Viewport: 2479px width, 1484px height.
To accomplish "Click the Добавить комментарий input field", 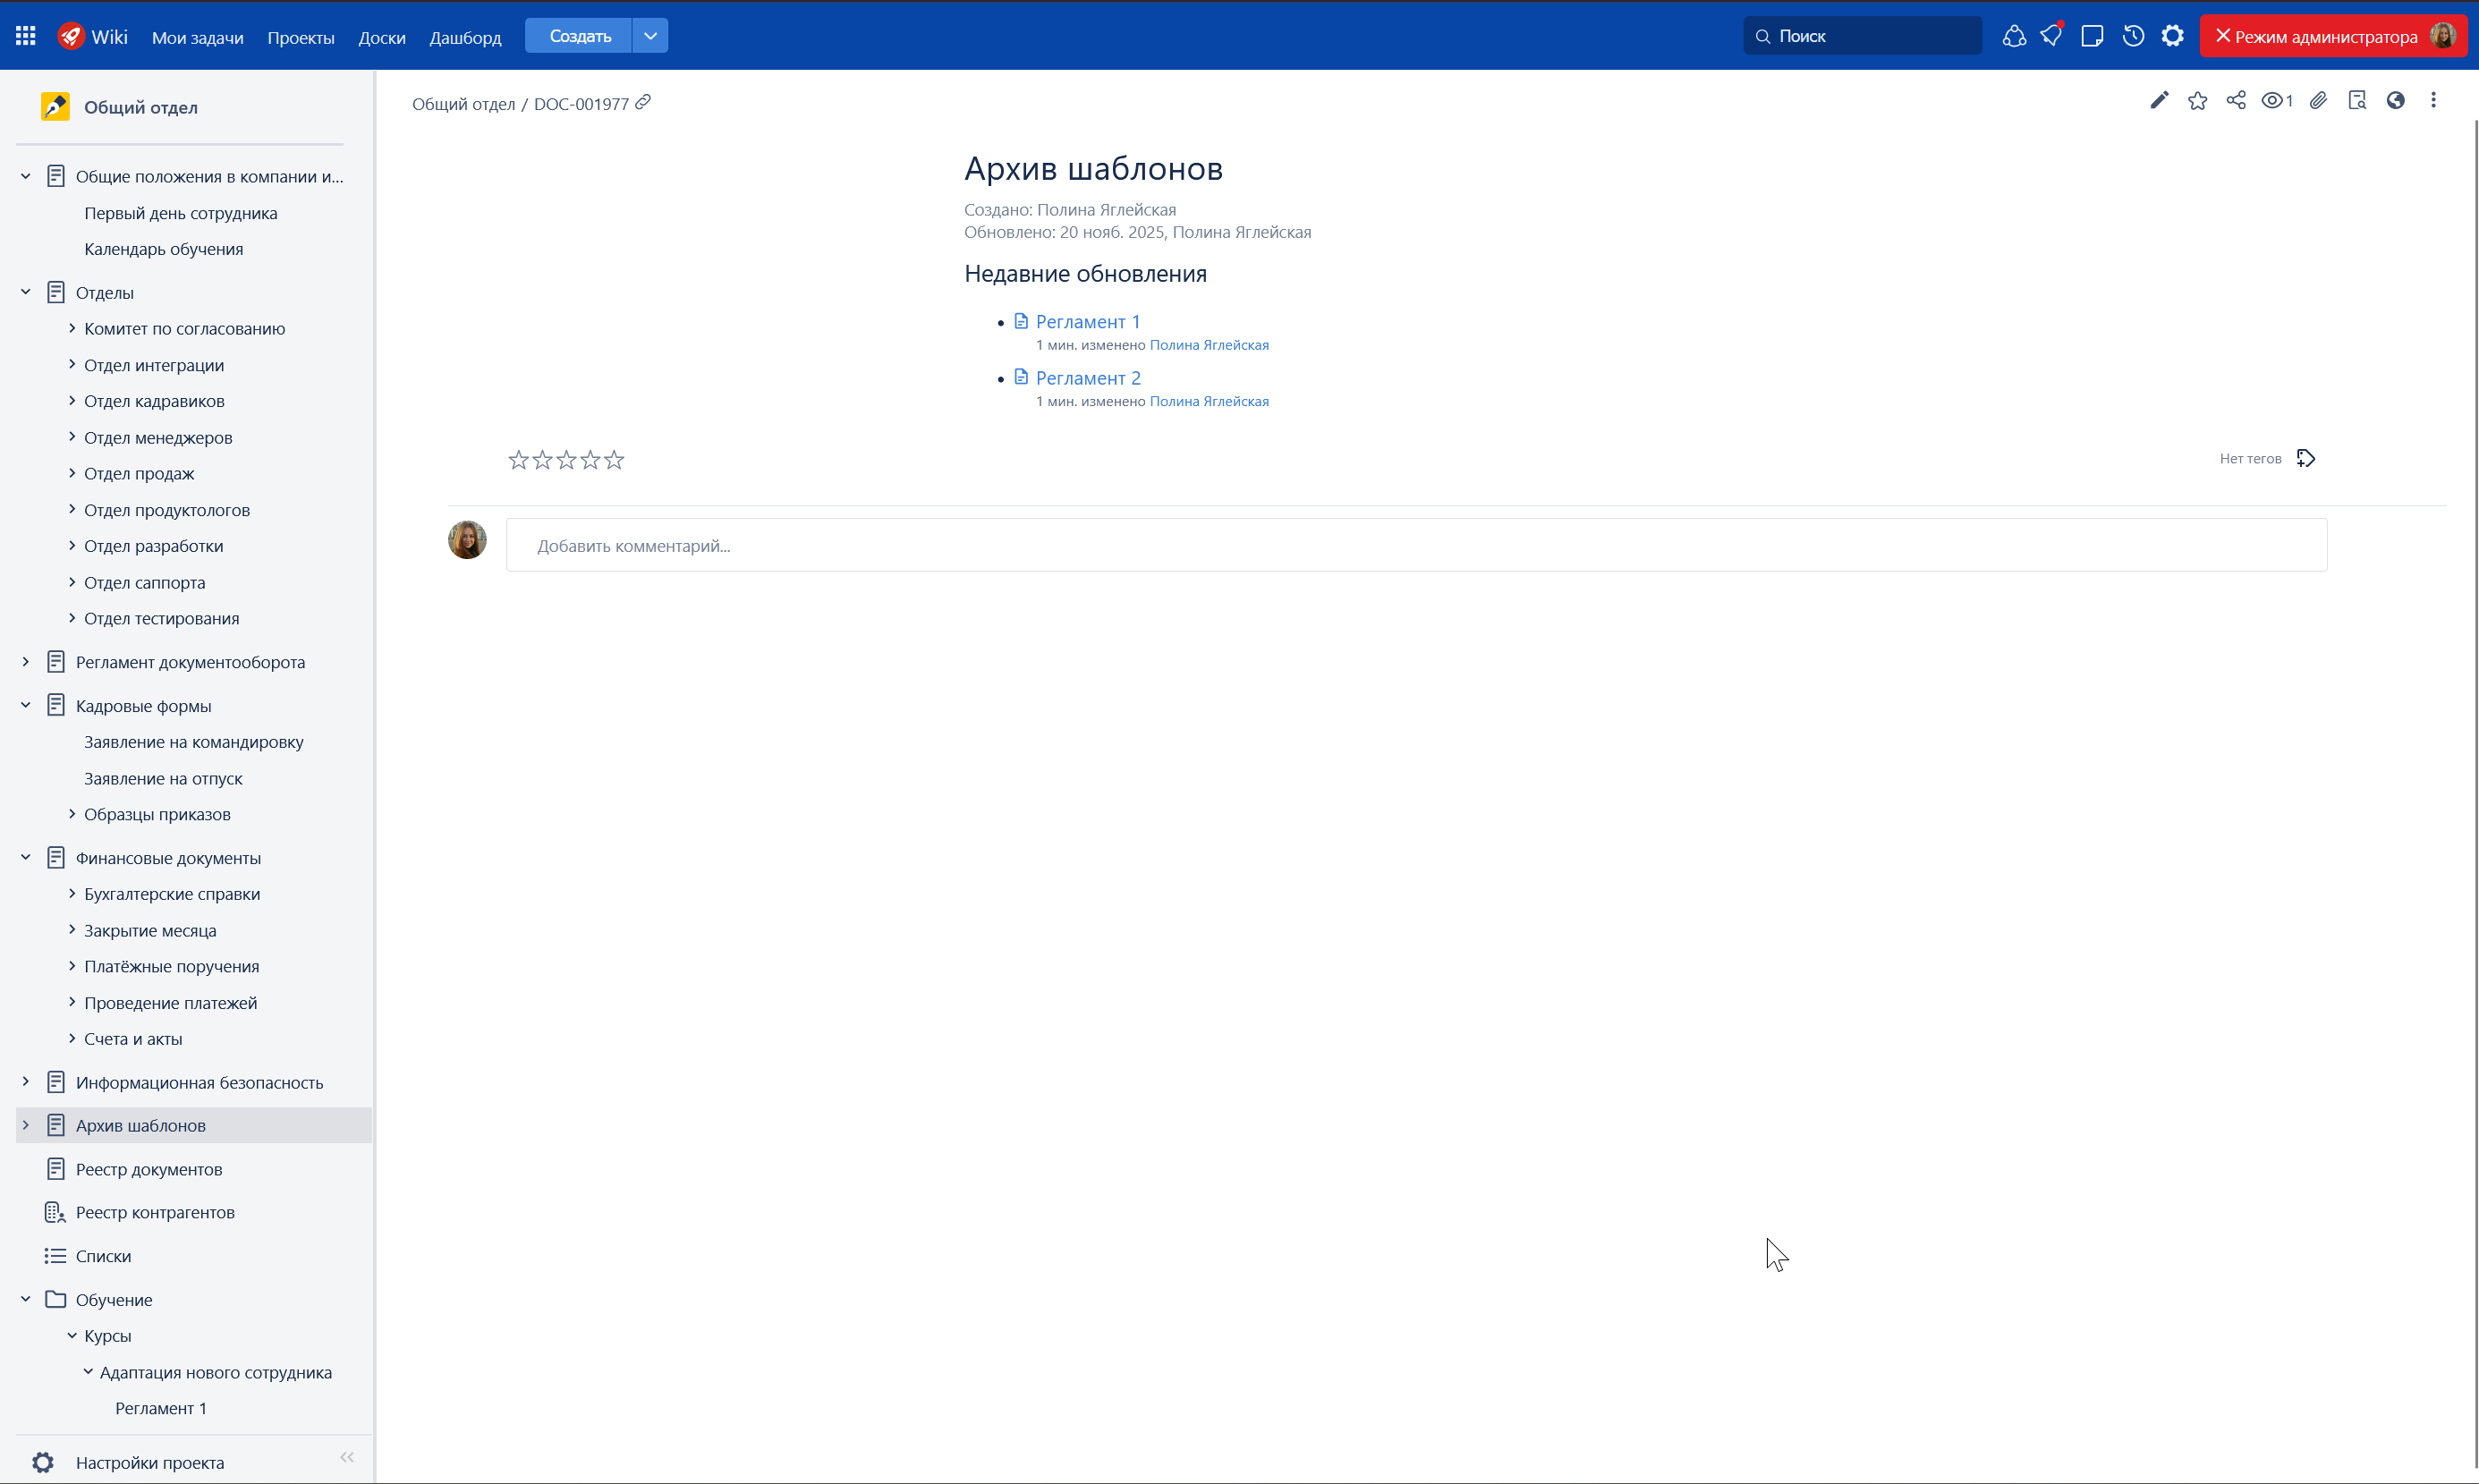I will 1415,545.
